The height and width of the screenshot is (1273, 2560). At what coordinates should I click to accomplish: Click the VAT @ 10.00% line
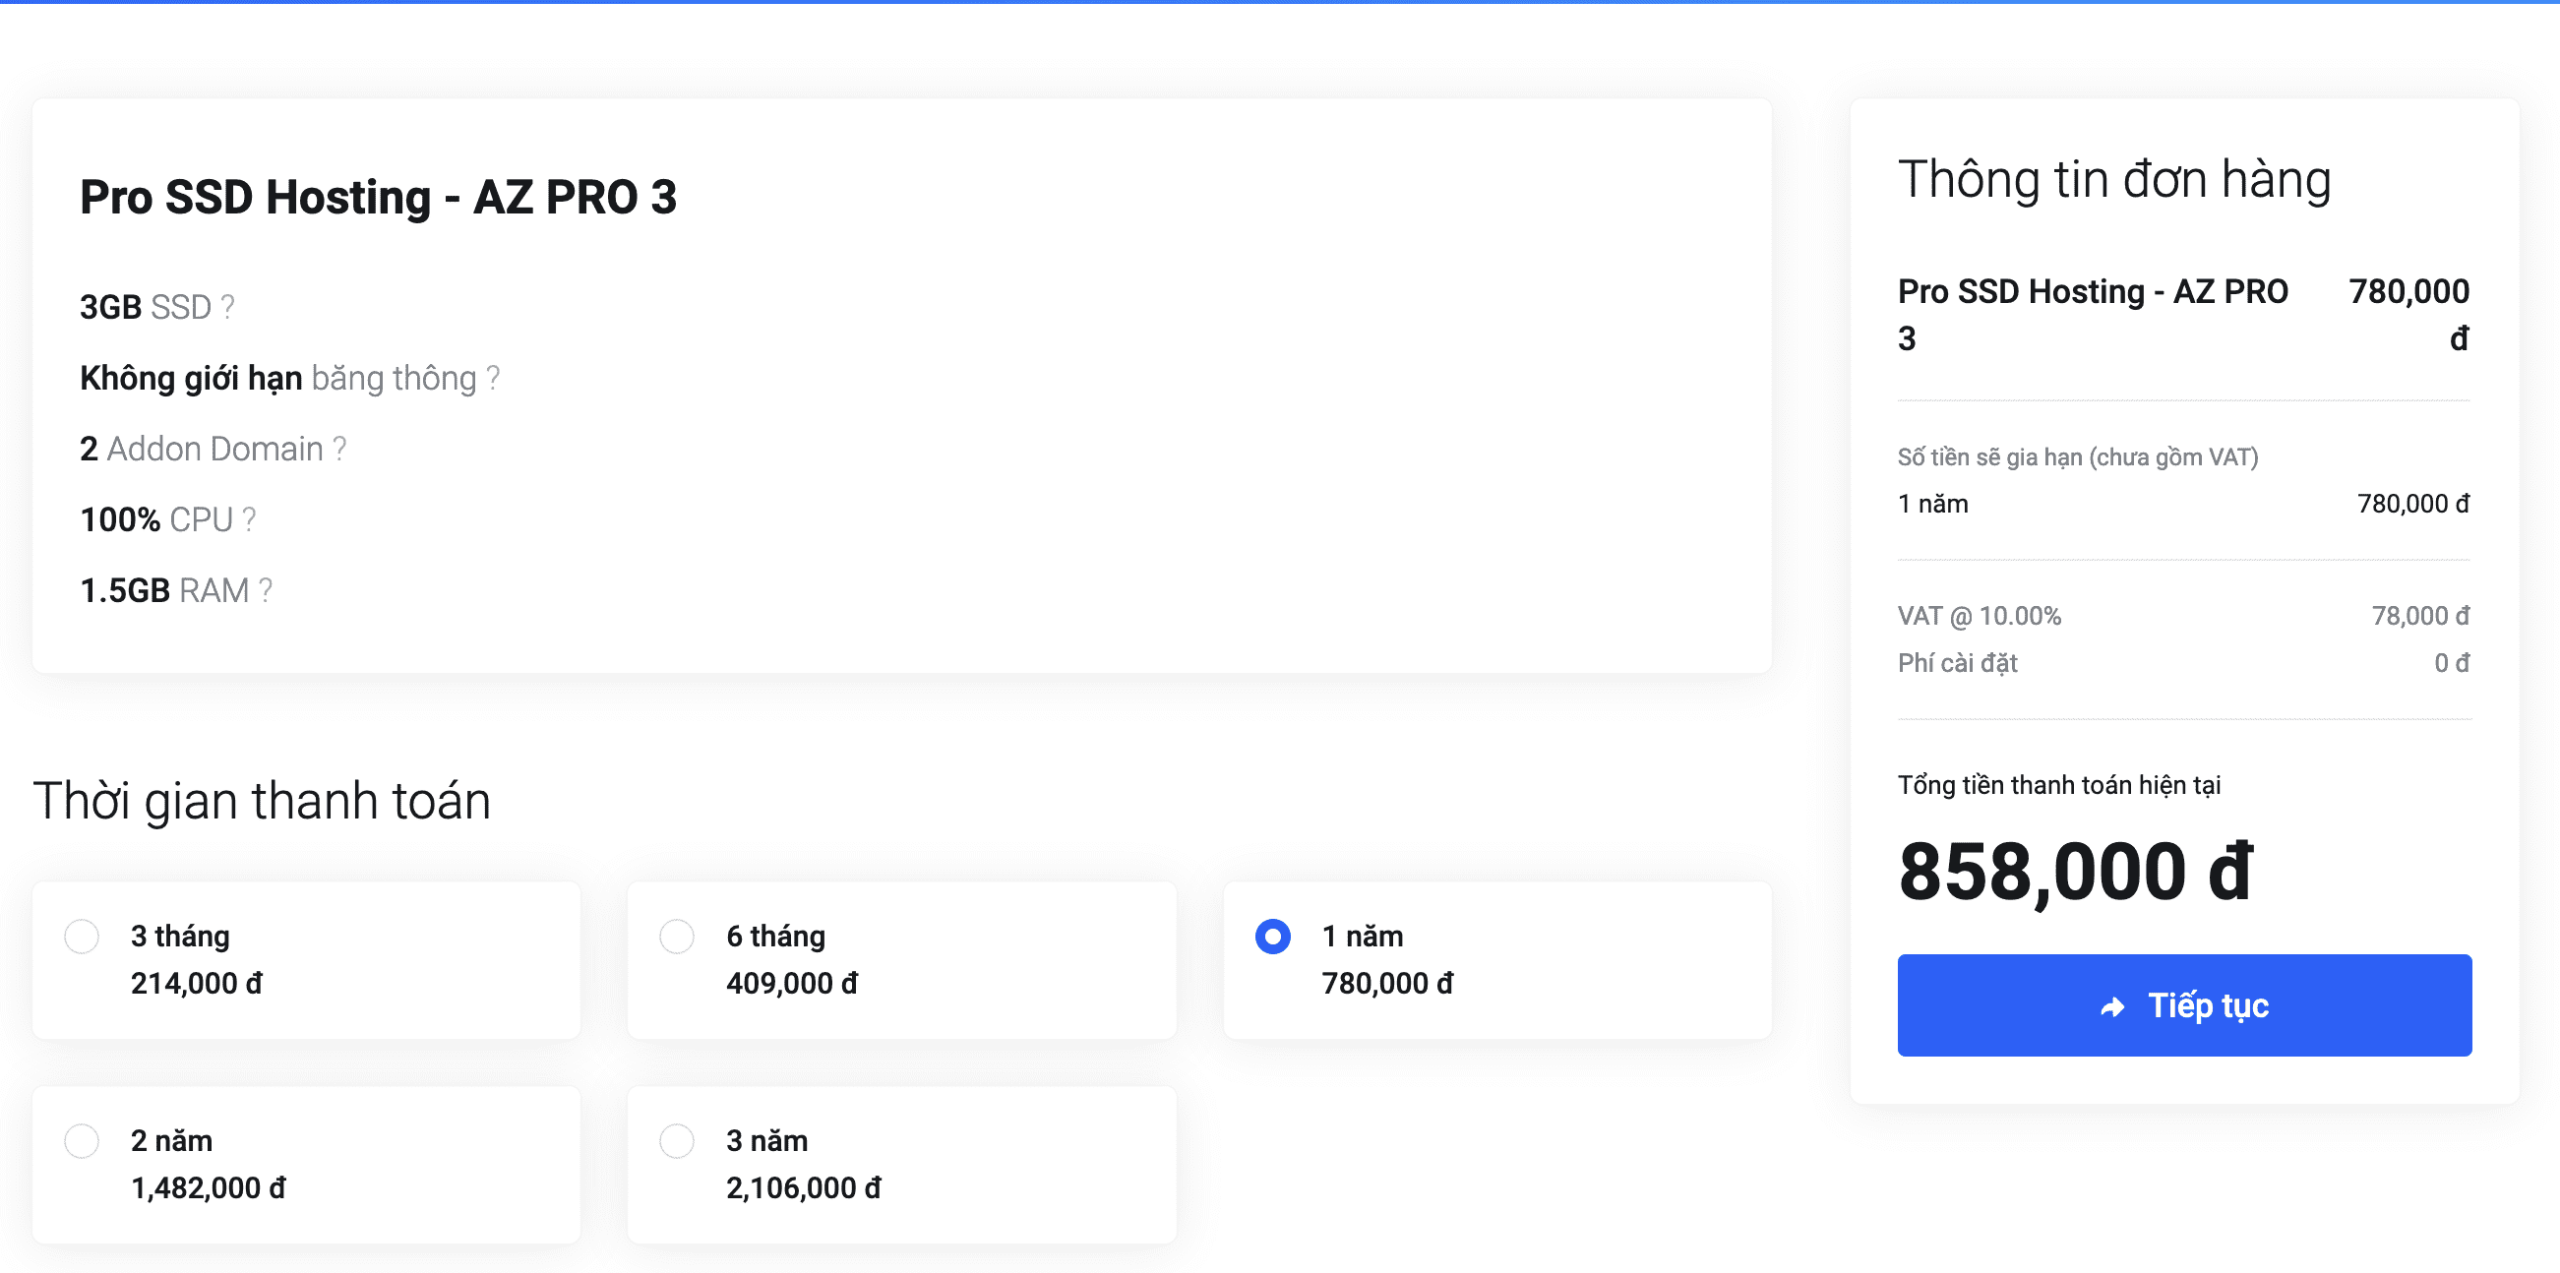point(1979,616)
